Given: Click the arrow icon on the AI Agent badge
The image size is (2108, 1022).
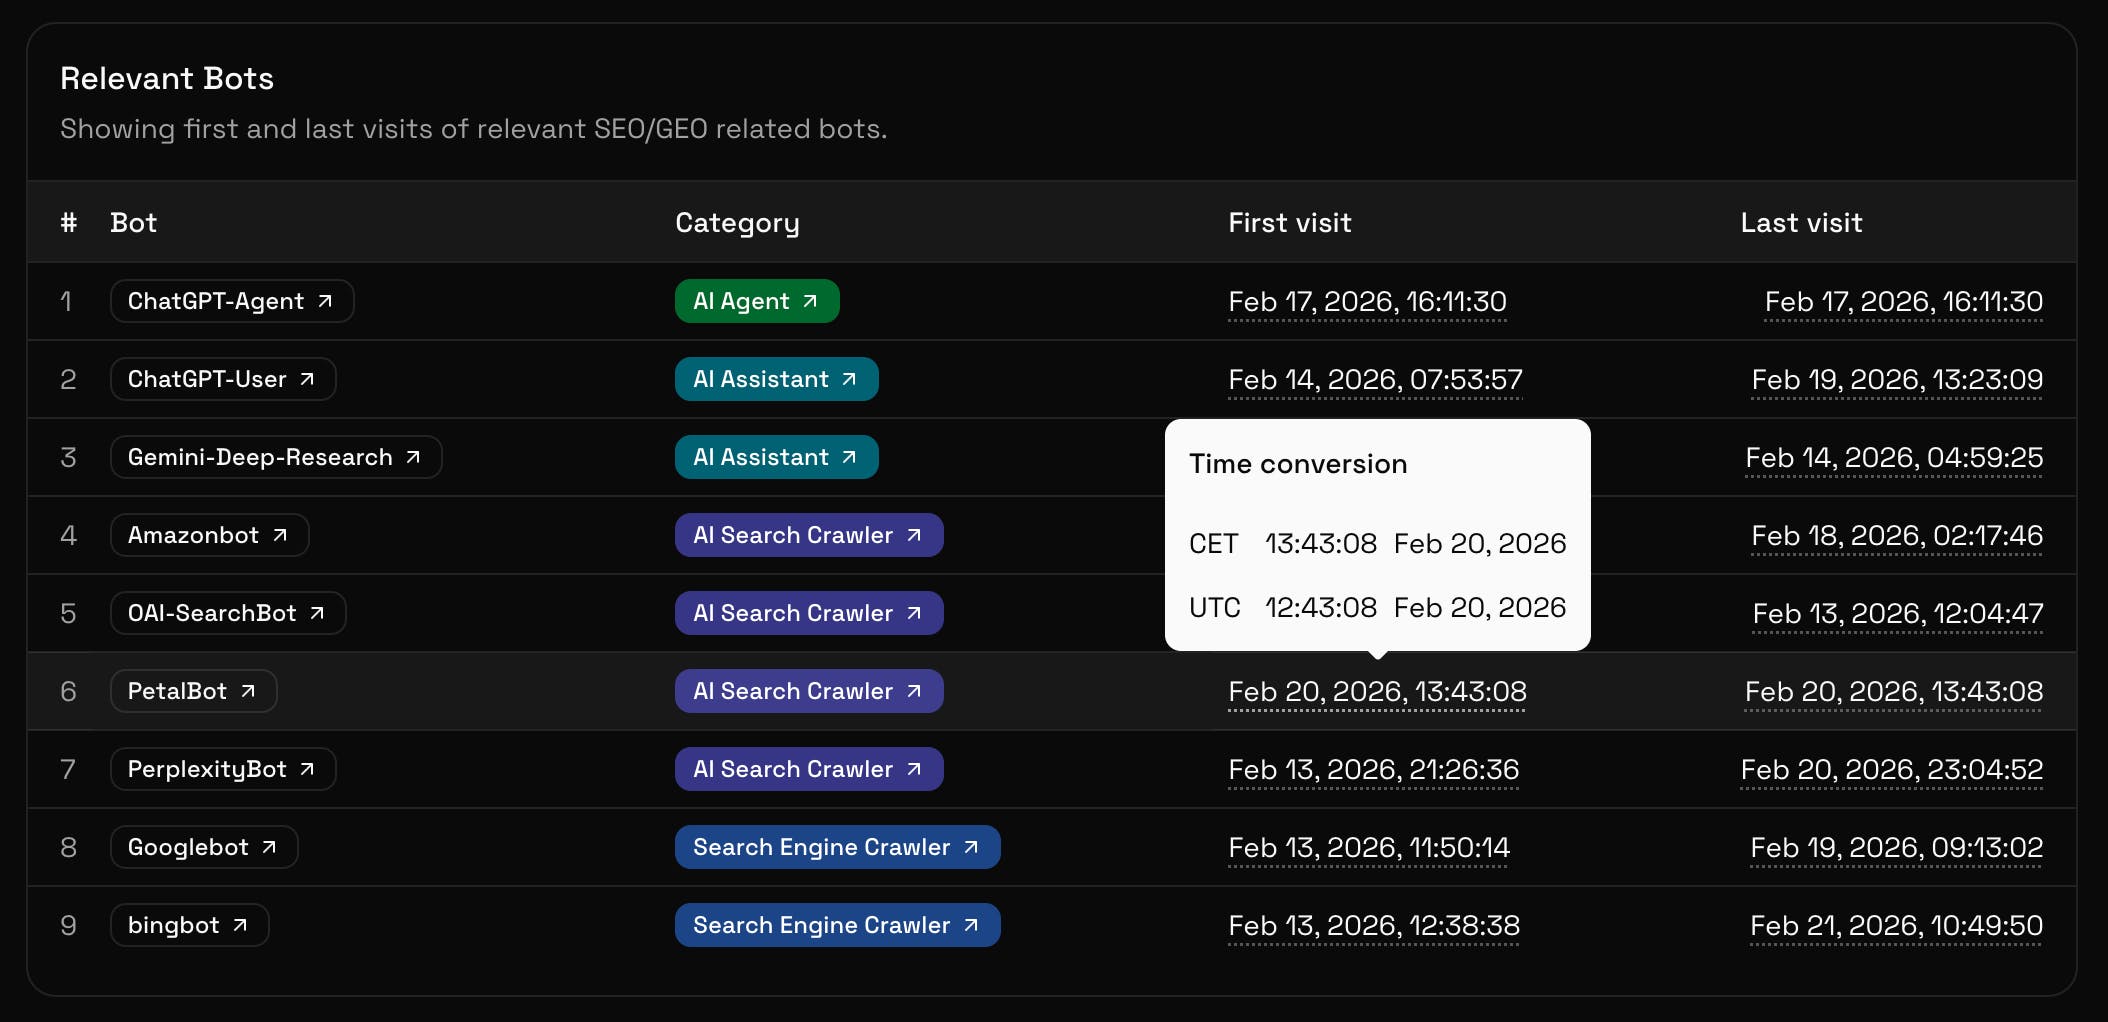Looking at the screenshot, I should (810, 301).
